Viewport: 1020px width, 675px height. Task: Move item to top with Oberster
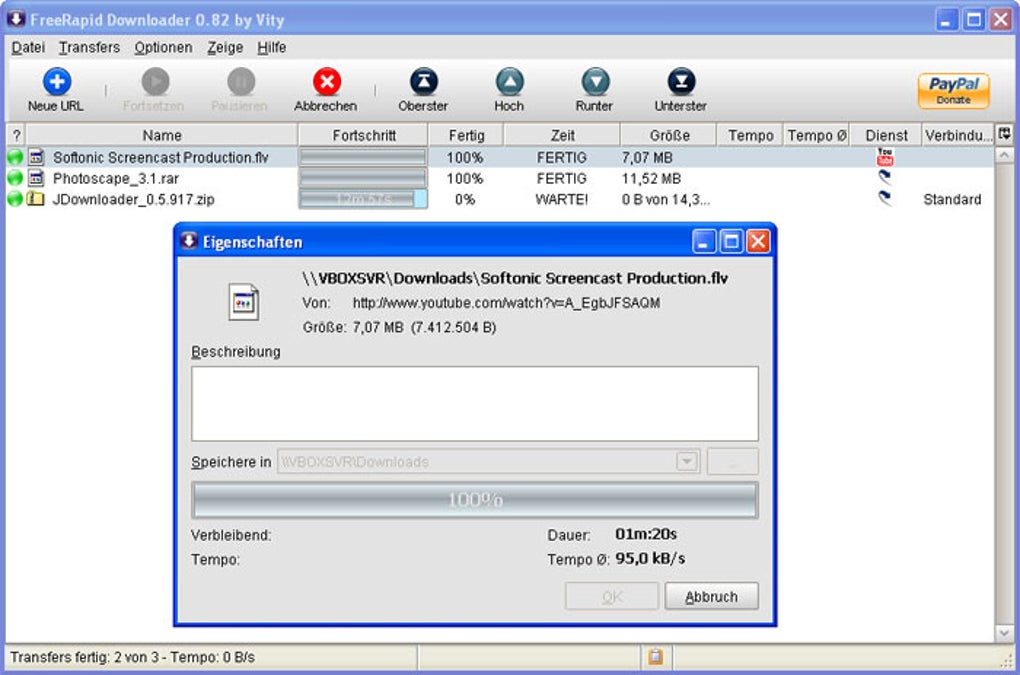[x=423, y=81]
